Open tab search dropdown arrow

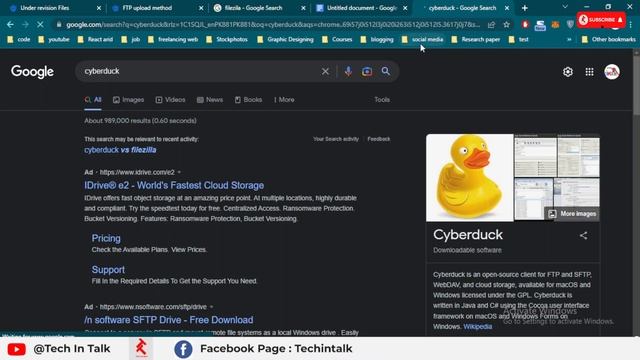coord(565,7)
